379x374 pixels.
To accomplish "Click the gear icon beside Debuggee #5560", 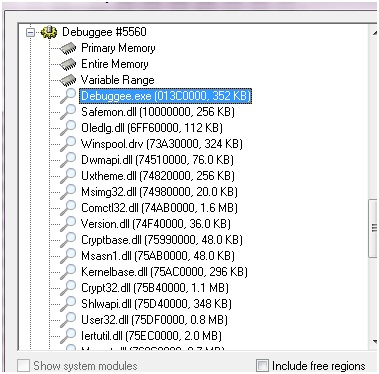I will coord(49,32).
